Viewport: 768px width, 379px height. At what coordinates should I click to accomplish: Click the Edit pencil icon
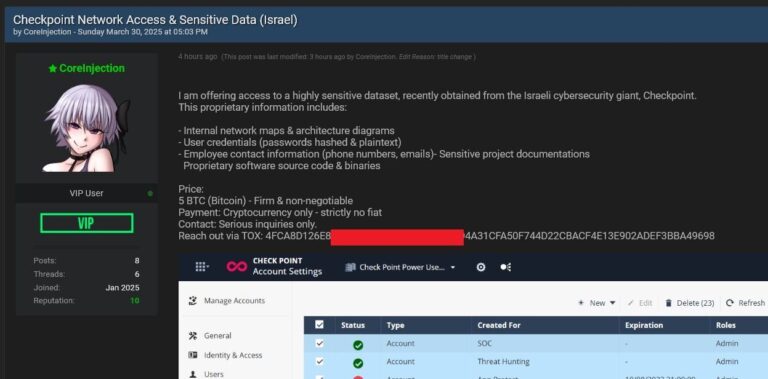coord(631,303)
